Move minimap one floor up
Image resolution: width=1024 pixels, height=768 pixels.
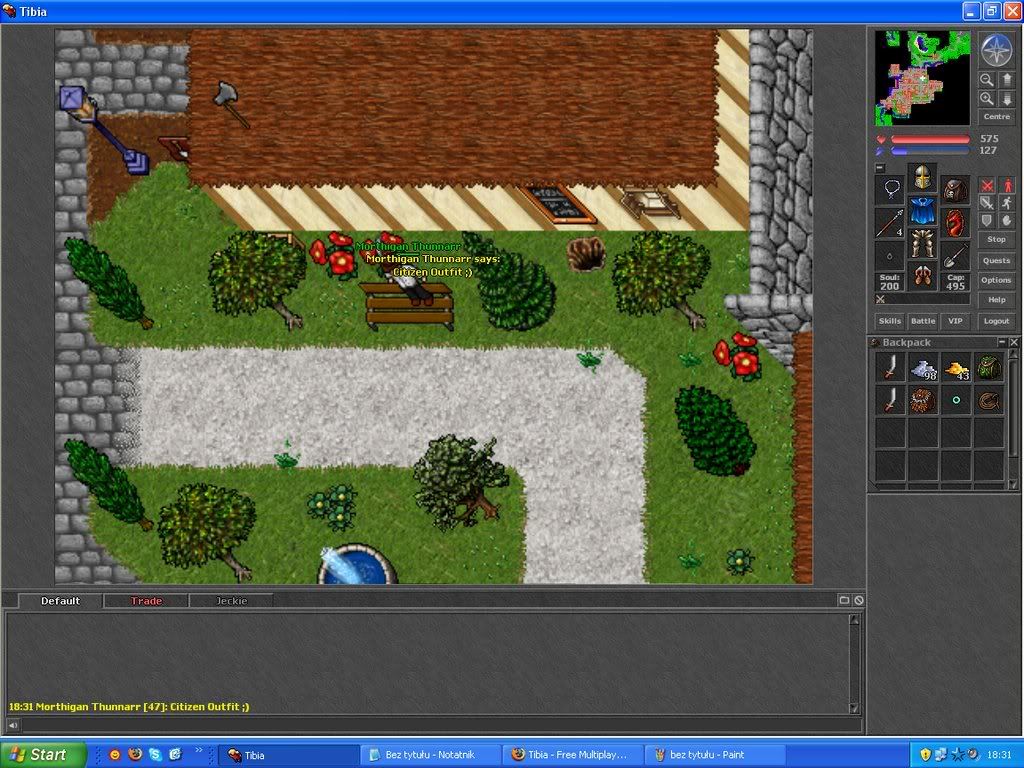coord(1006,80)
